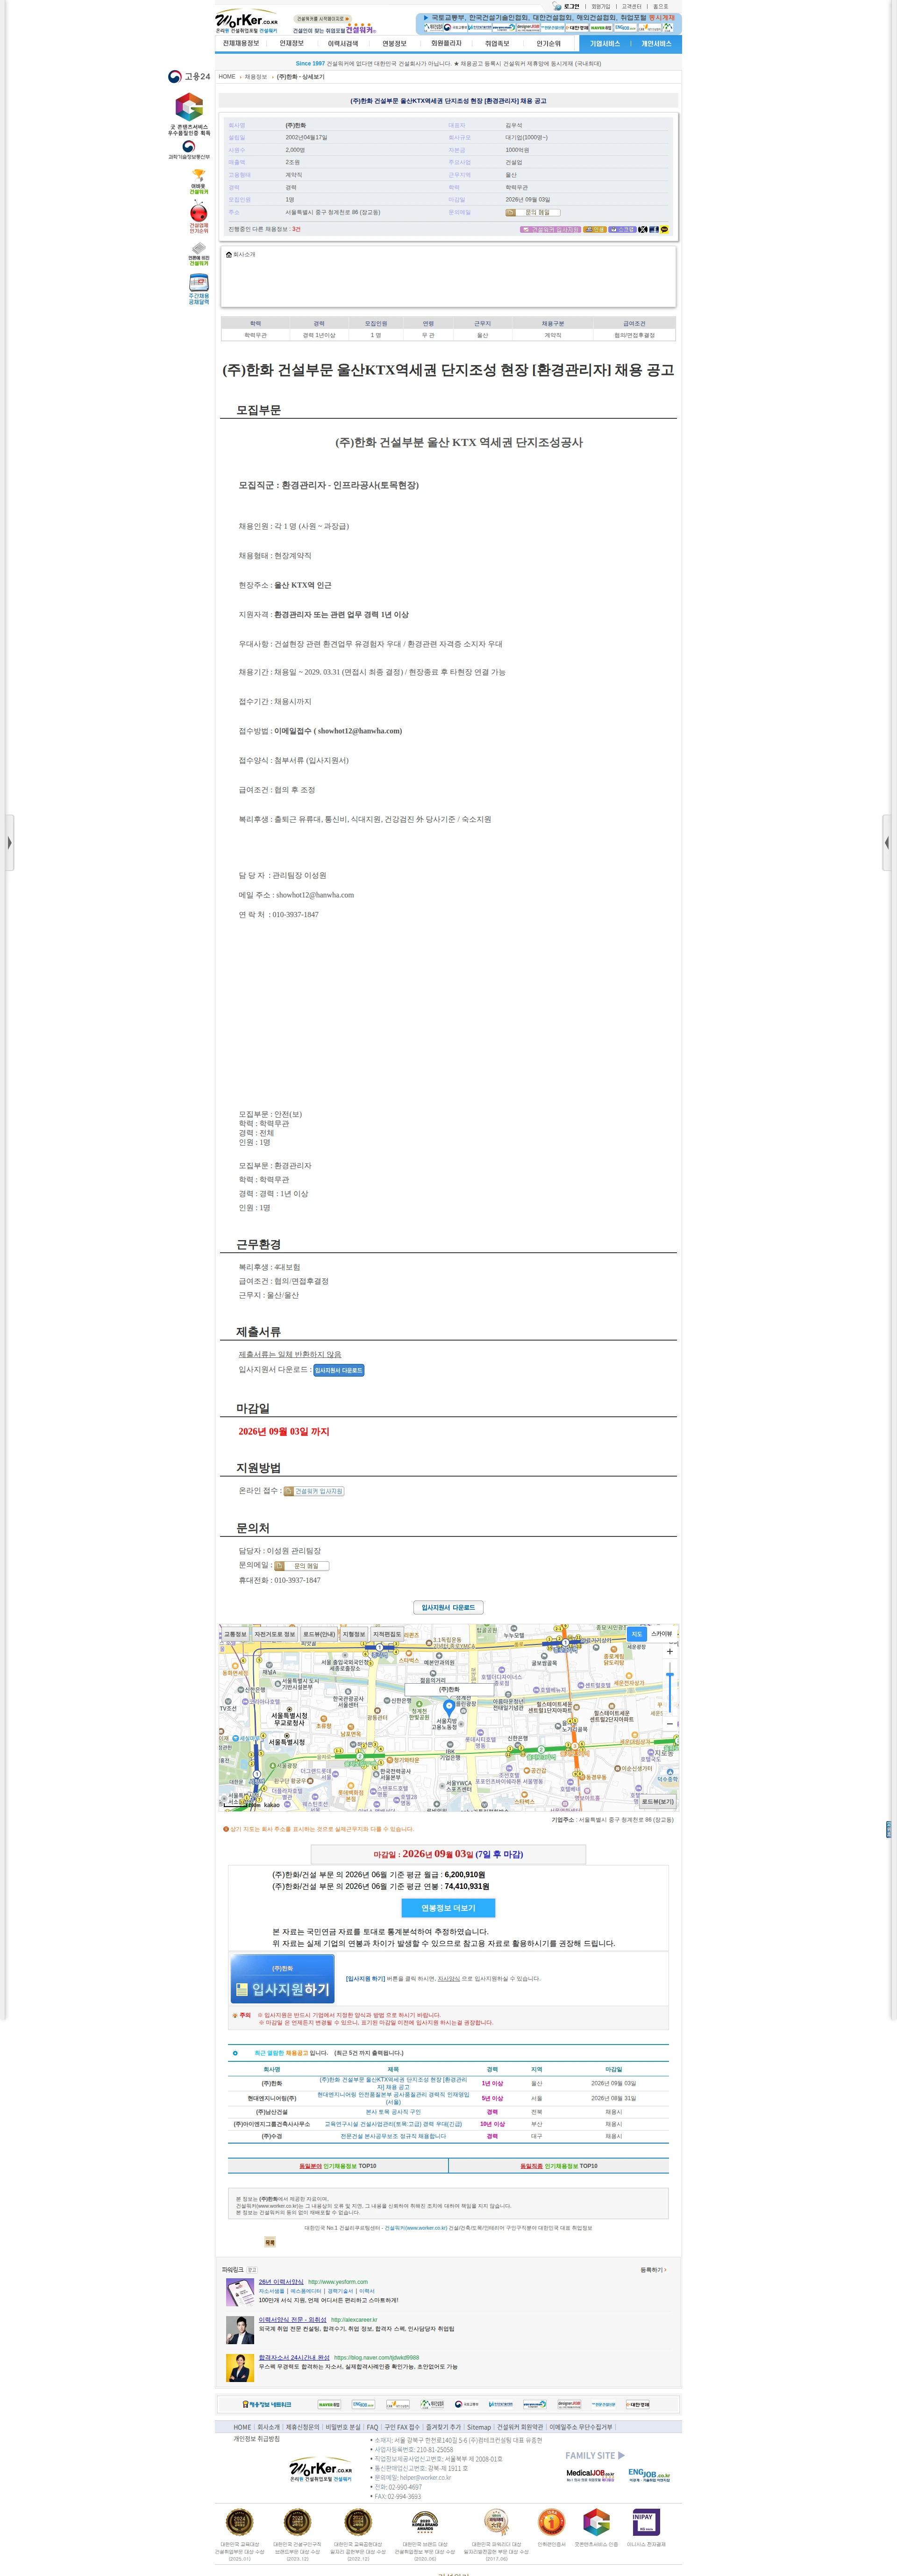Open the 회원가입 link

(600, 6)
